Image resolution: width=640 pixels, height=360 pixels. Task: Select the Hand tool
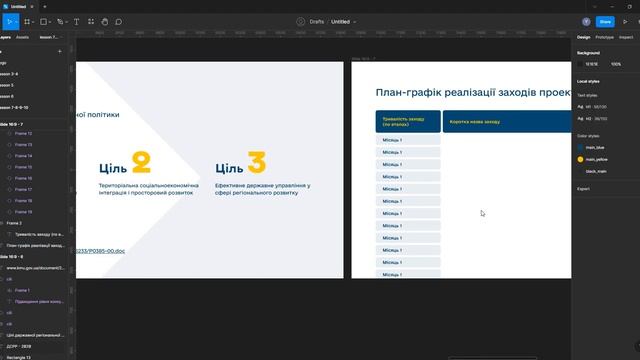pyautogui.click(x=105, y=22)
